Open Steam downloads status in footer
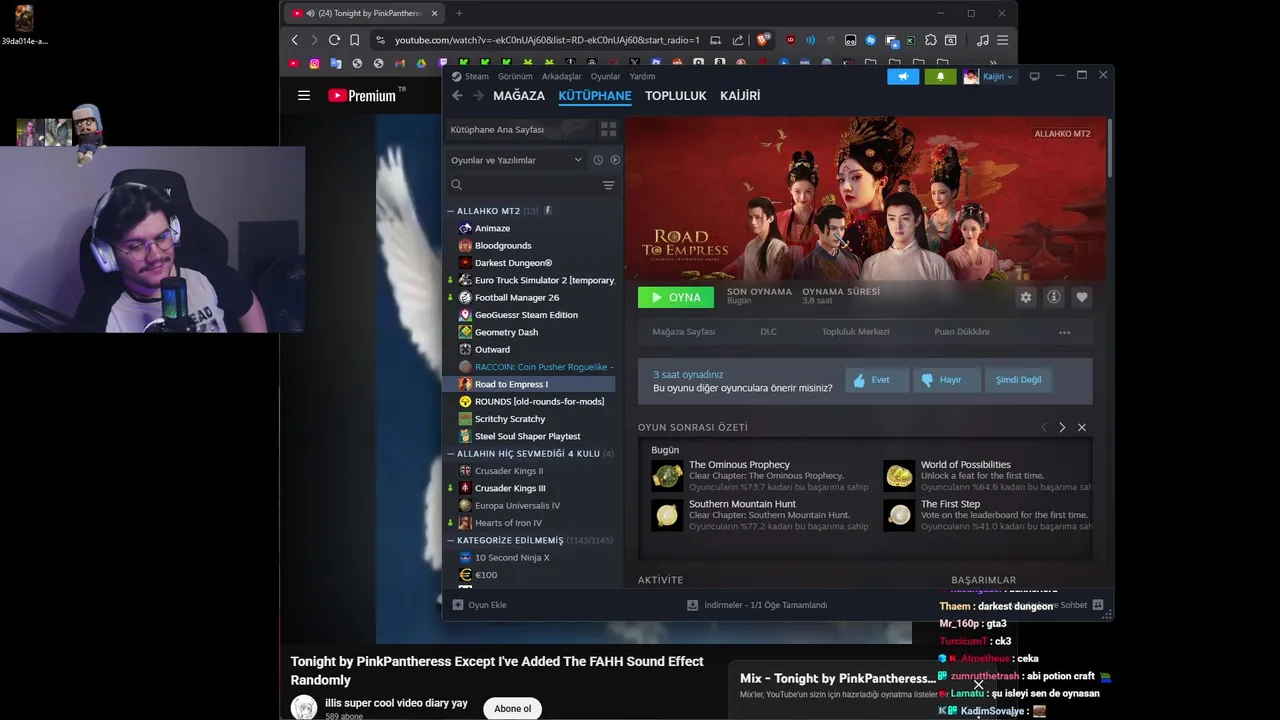1280x720 pixels. click(757, 605)
